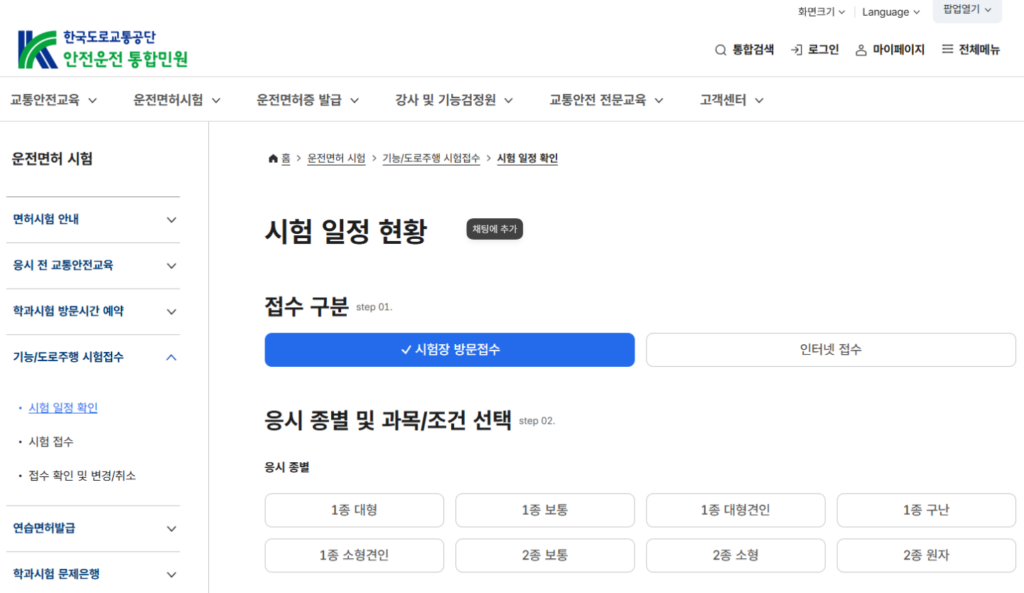Open the 화면크기 dropdown
Screen dimensions: 1024x593
[821, 12]
